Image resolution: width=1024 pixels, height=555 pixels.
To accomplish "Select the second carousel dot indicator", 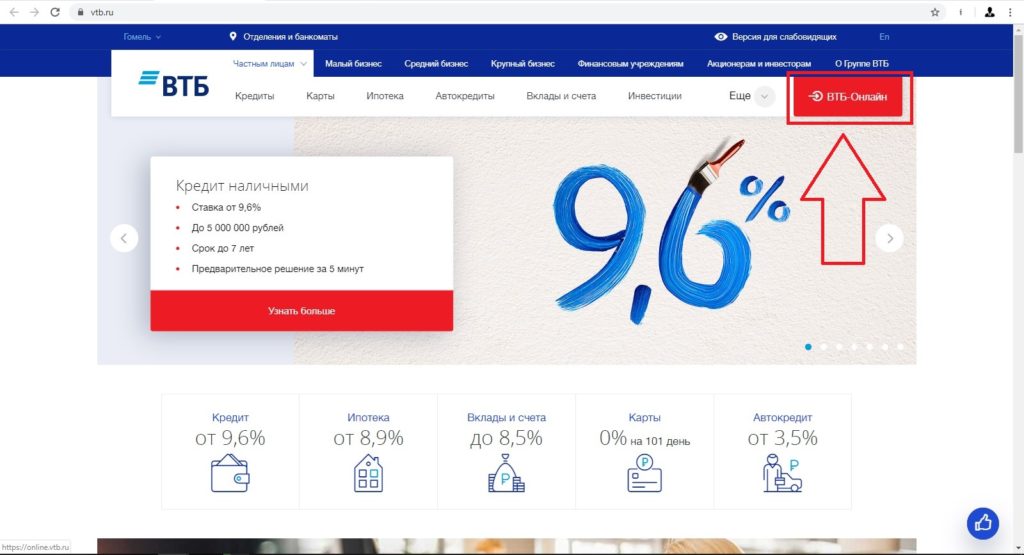I will point(824,347).
